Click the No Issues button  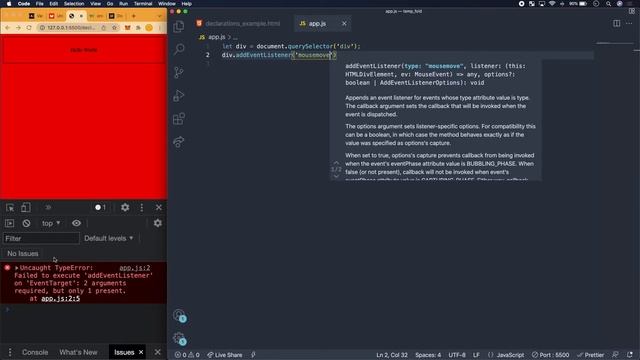(x=23, y=253)
